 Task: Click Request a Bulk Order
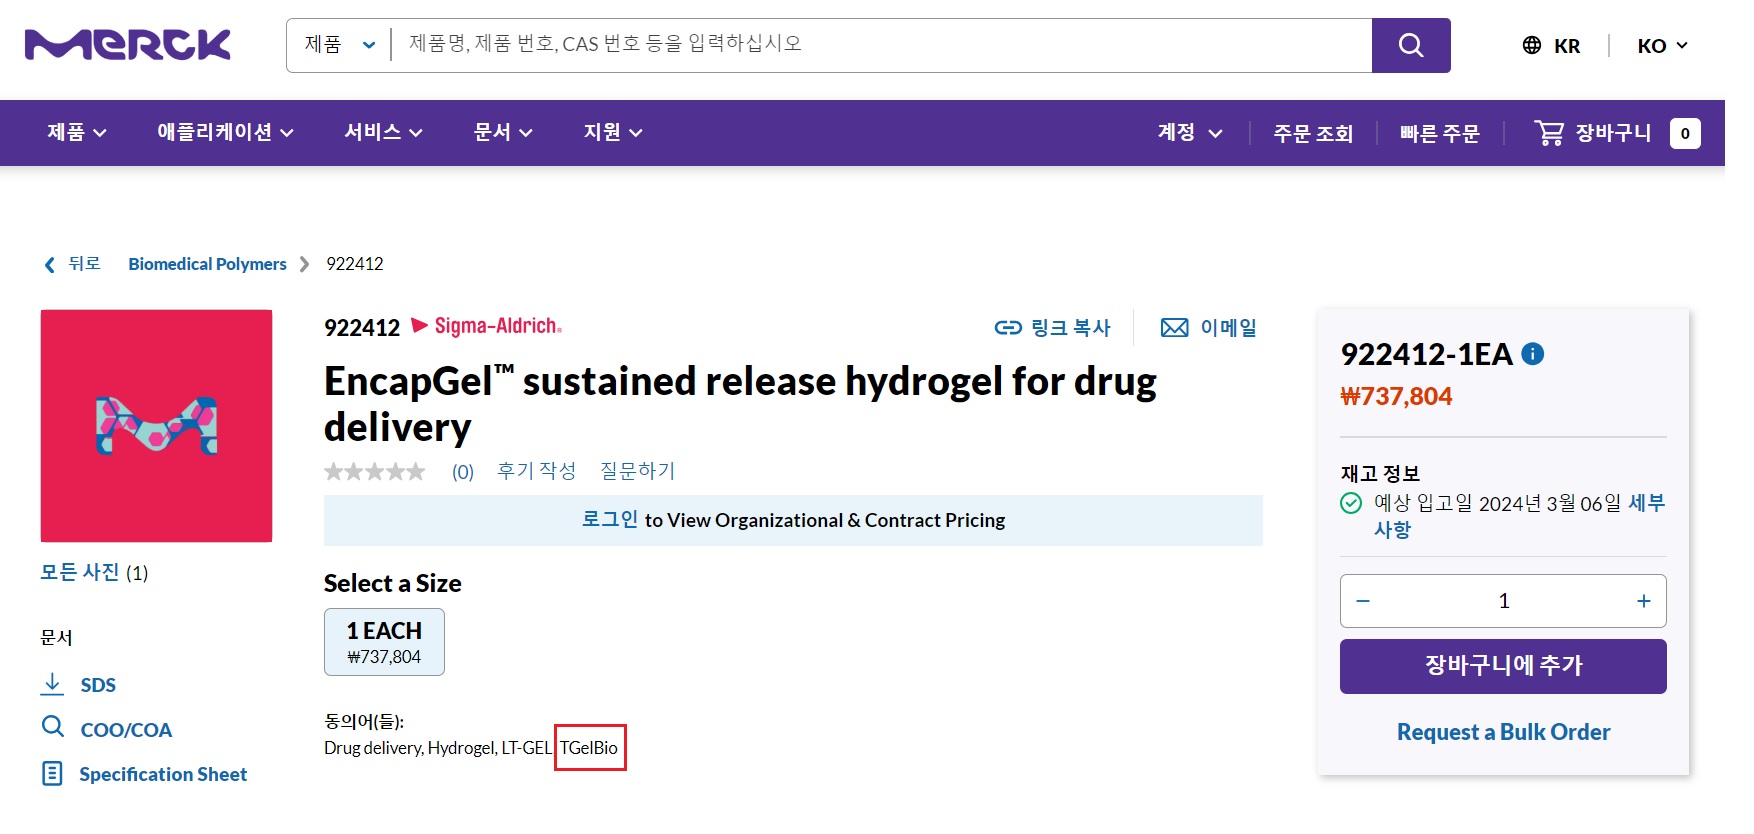point(1503,732)
